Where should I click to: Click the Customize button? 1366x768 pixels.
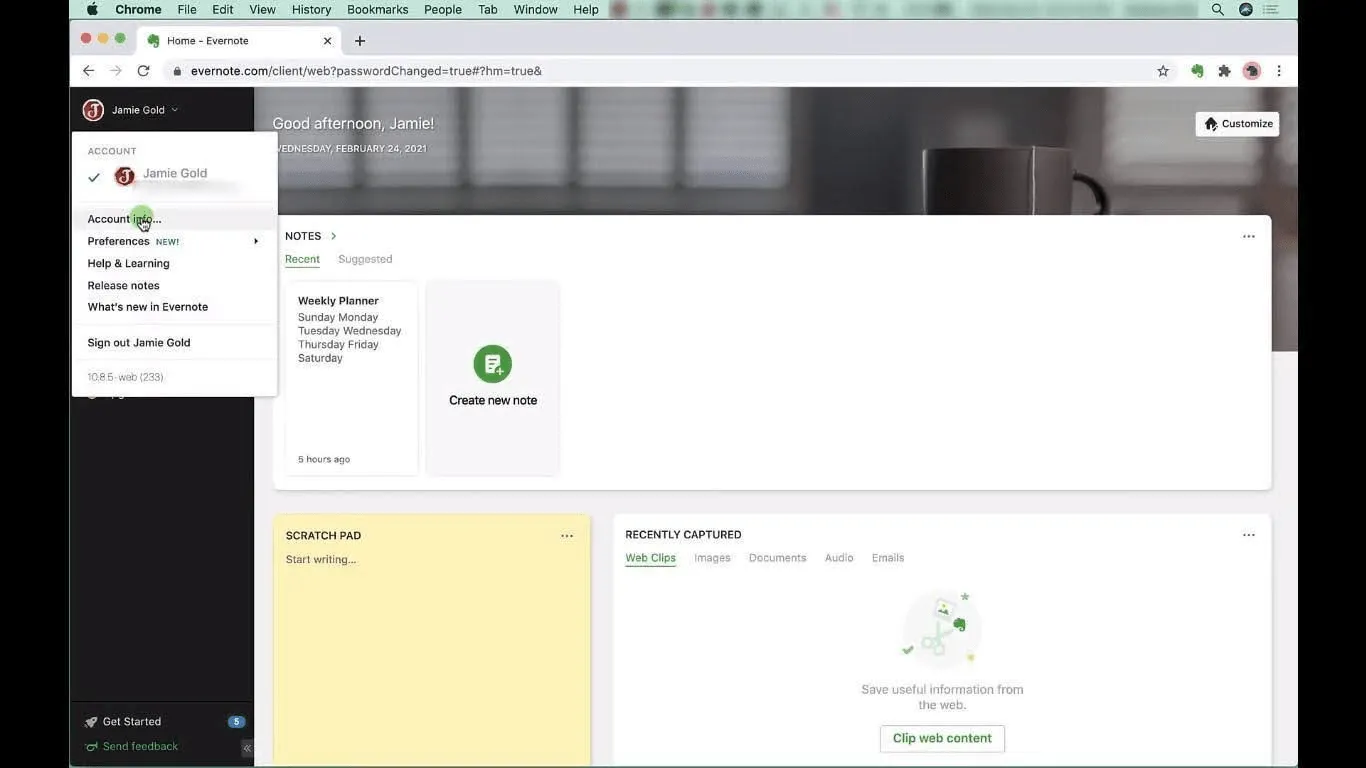[1237, 124]
